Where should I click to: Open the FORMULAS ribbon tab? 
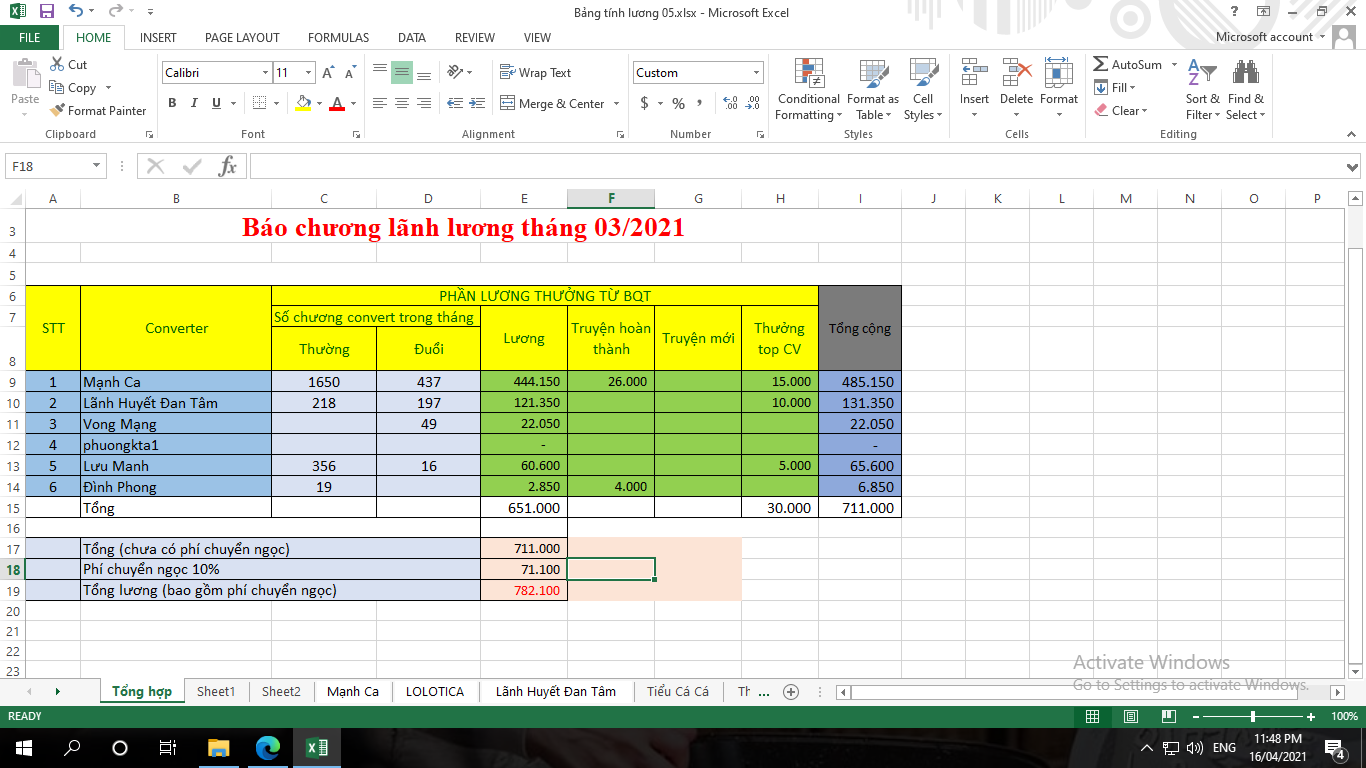(x=338, y=37)
